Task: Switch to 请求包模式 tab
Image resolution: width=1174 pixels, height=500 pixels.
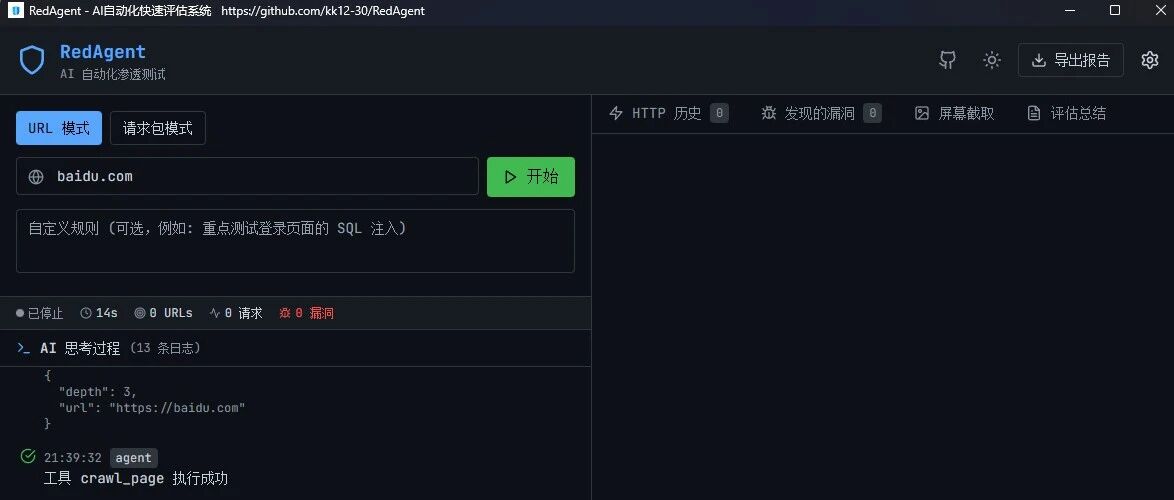Action: click(x=158, y=128)
